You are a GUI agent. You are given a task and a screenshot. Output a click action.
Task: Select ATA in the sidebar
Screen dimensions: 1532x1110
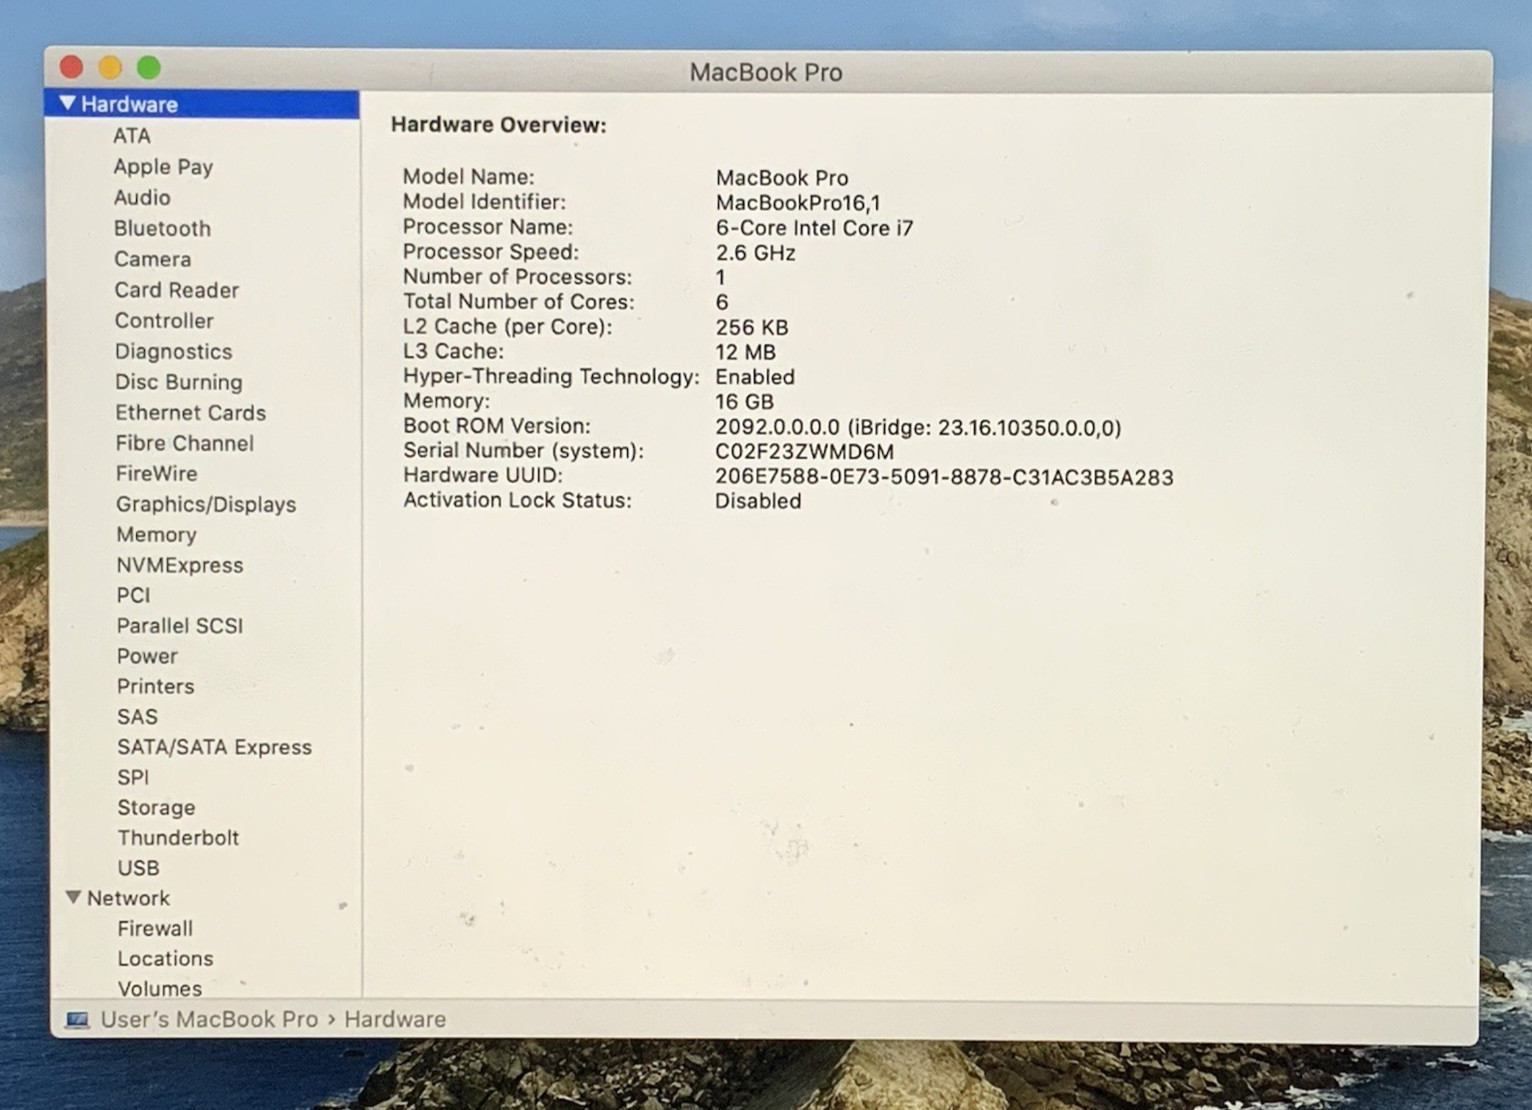click(x=132, y=136)
